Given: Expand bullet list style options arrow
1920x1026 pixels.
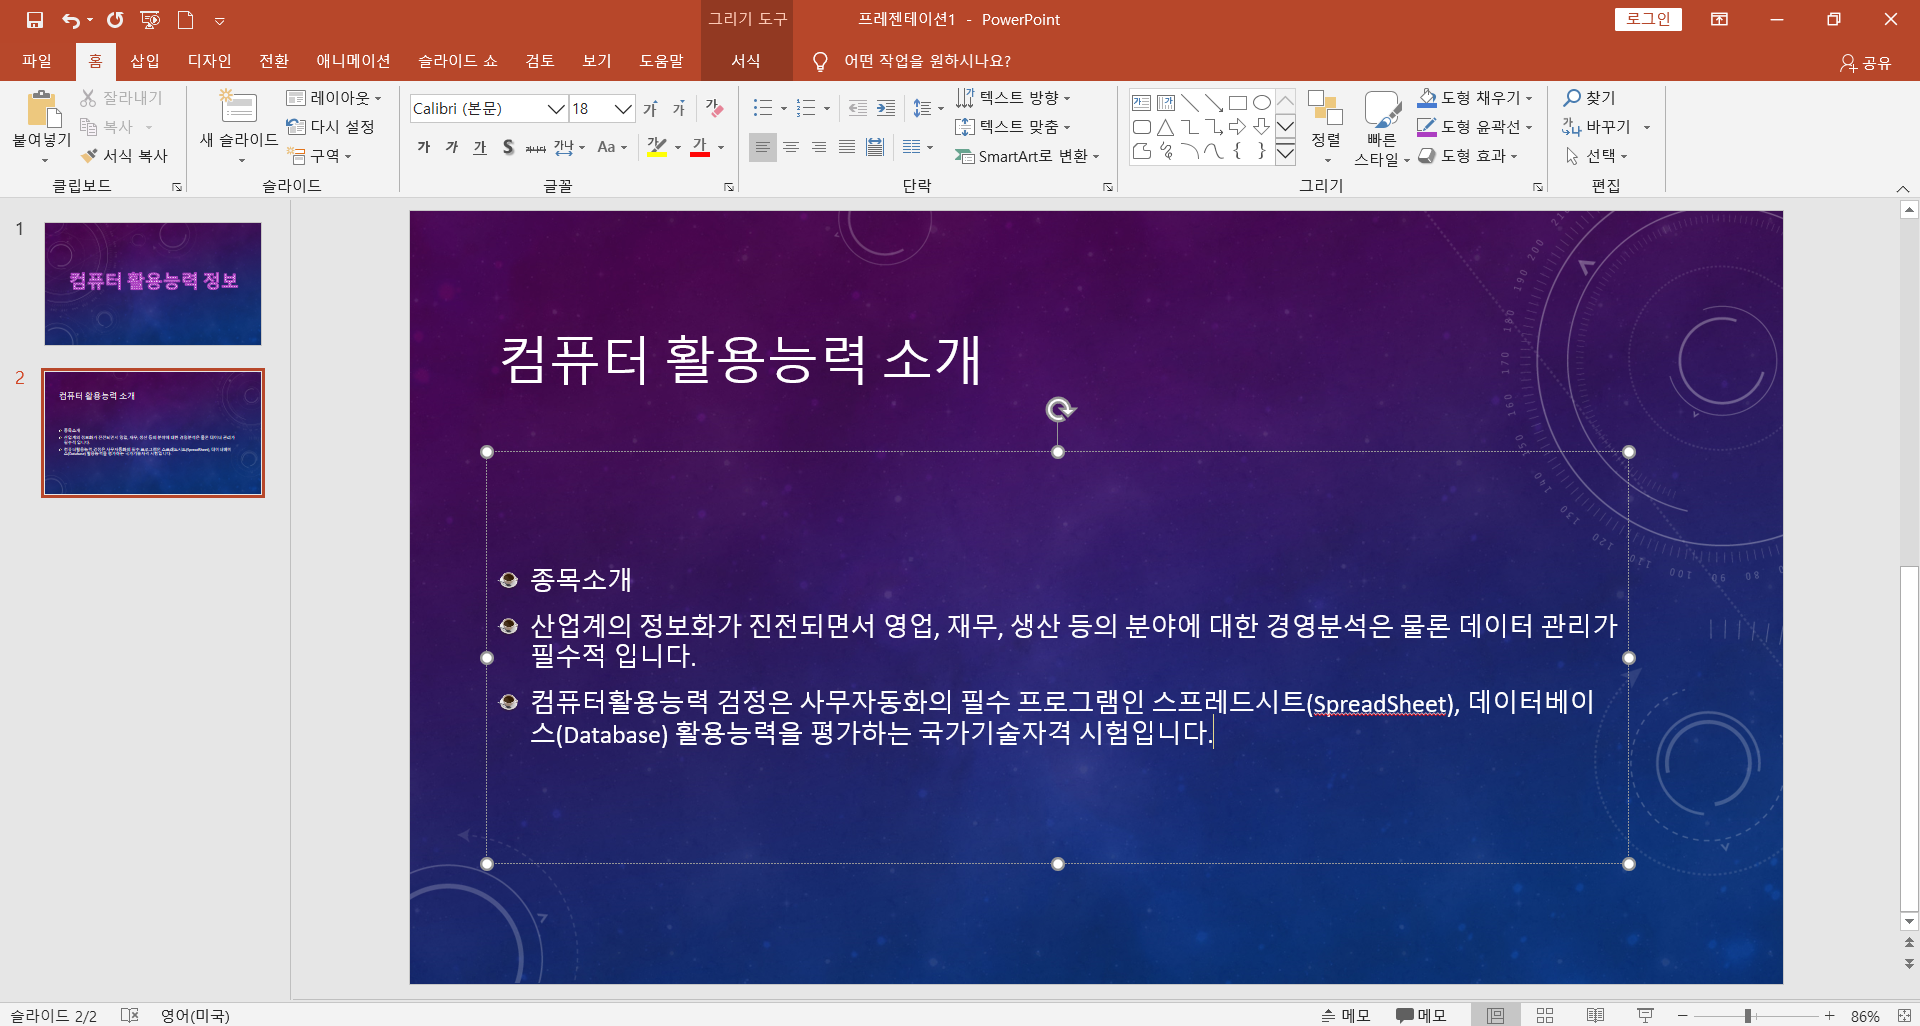Looking at the screenshot, I should click(783, 108).
